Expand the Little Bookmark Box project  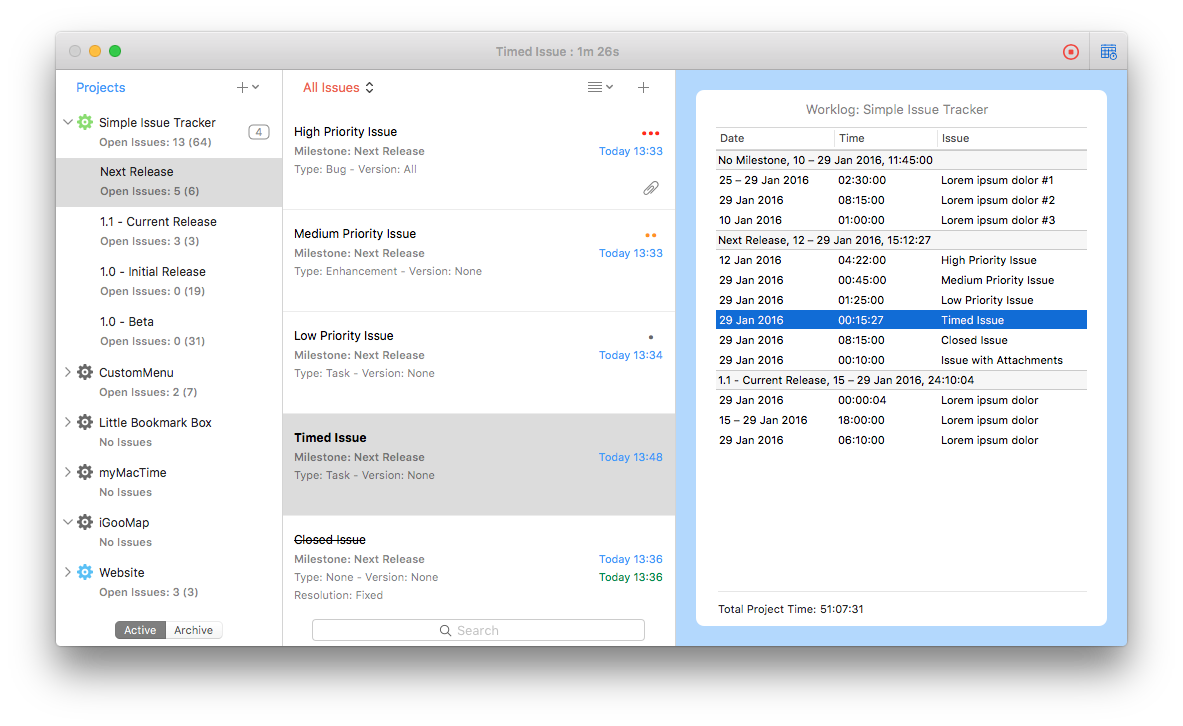(x=67, y=422)
